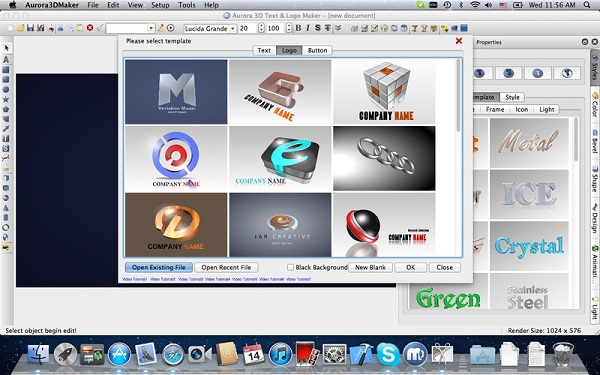Viewport: 600px width, 375px height.
Task: Choose the arrow line shape tool
Action: click(6, 129)
